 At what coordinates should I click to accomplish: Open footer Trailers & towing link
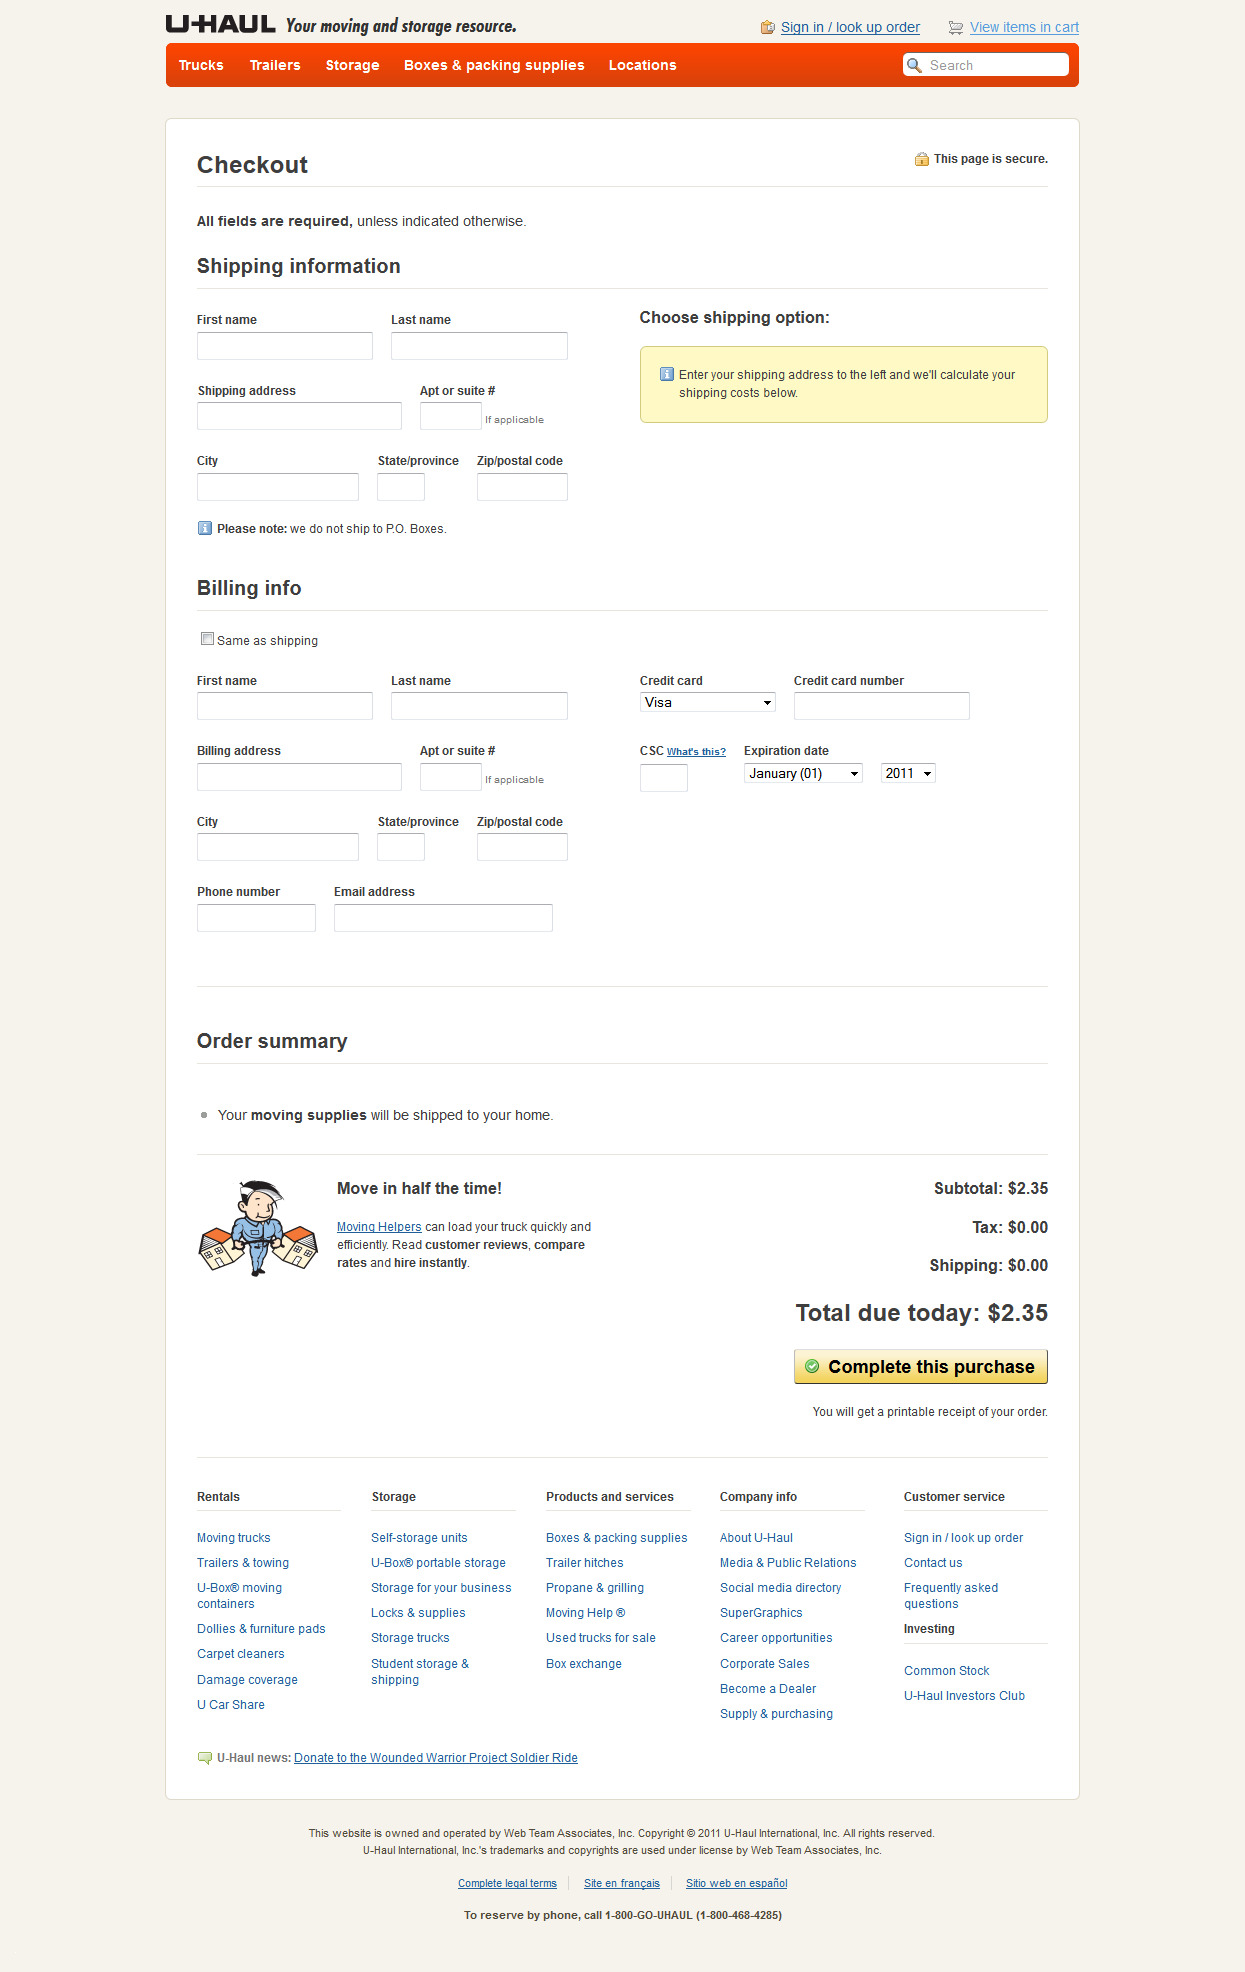[x=243, y=1563]
